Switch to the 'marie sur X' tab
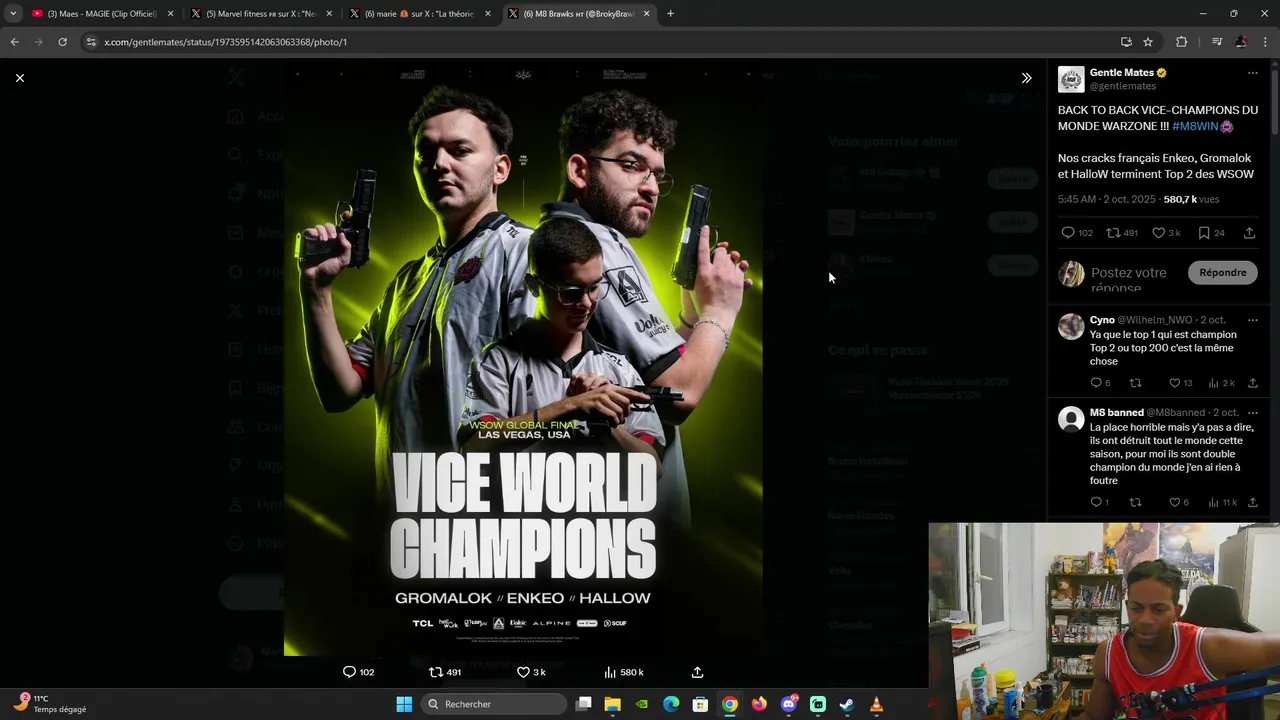This screenshot has height=720, width=1280. (x=419, y=14)
